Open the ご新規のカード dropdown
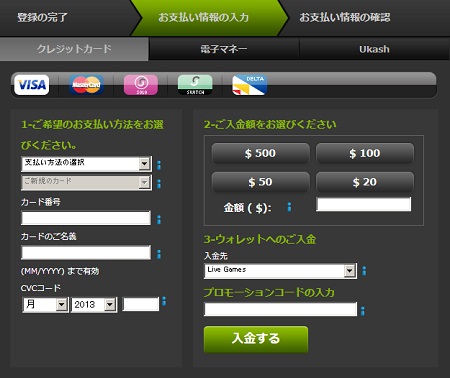 [x=87, y=182]
